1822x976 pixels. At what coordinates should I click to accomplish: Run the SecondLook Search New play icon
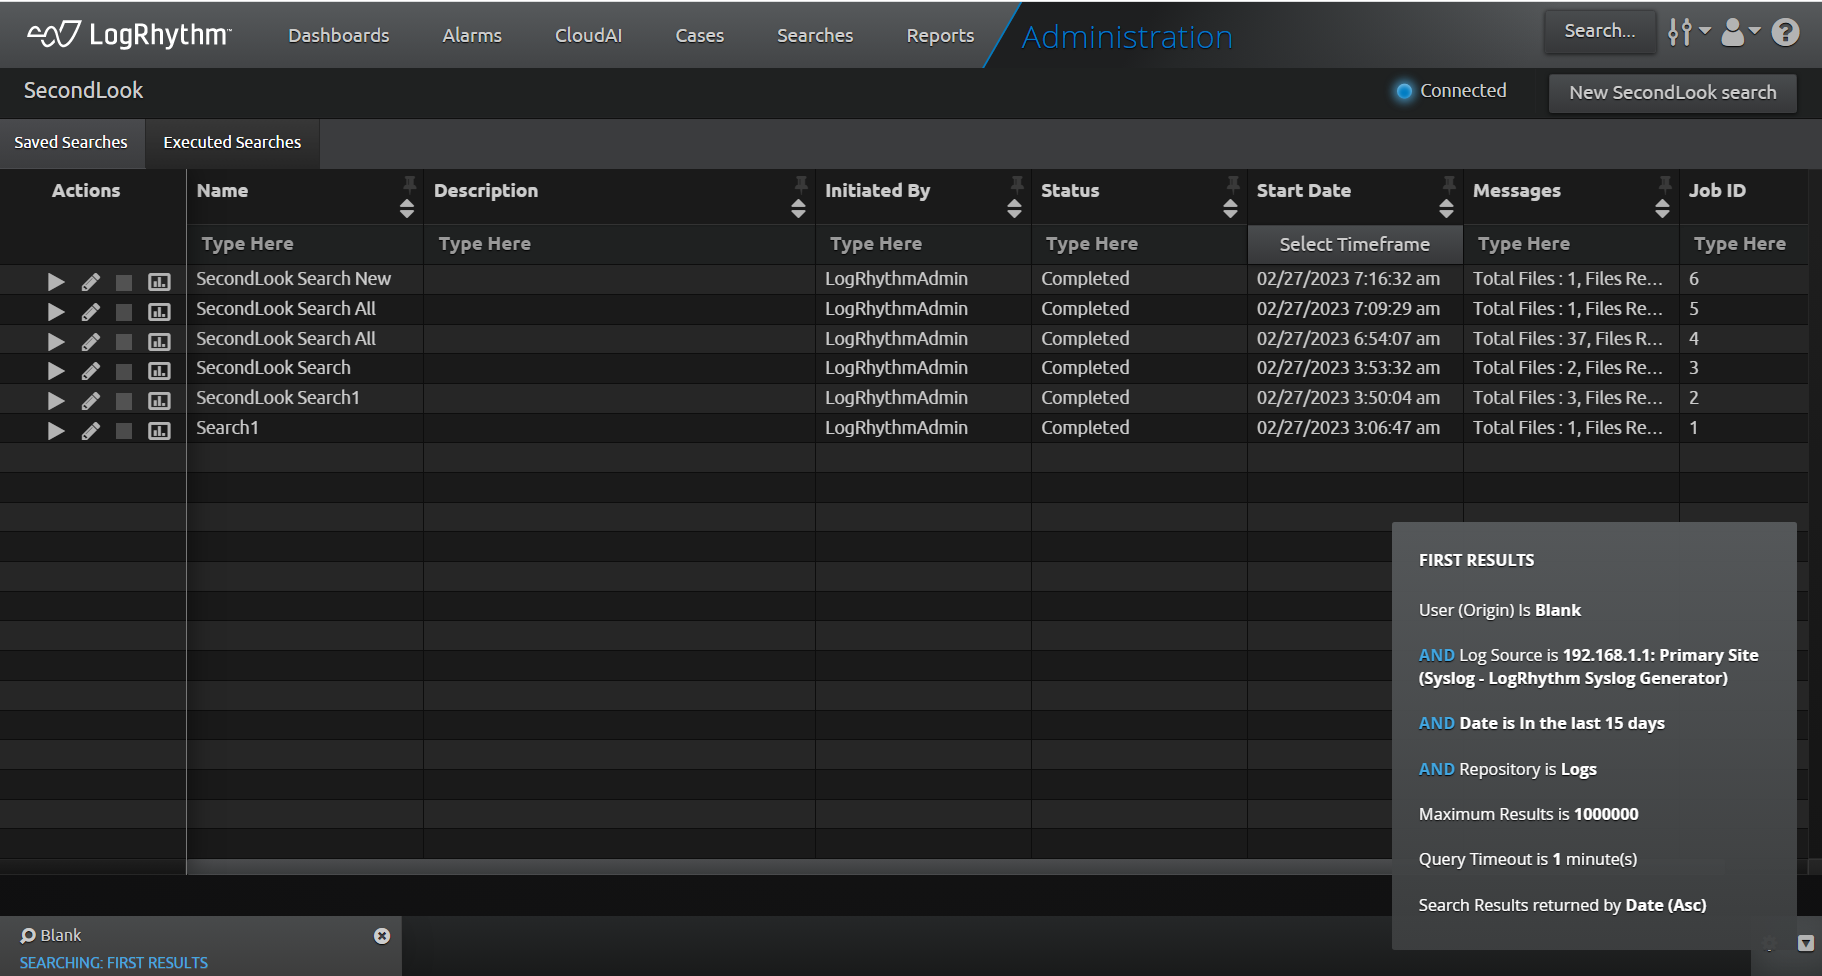click(x=56, y=281)
